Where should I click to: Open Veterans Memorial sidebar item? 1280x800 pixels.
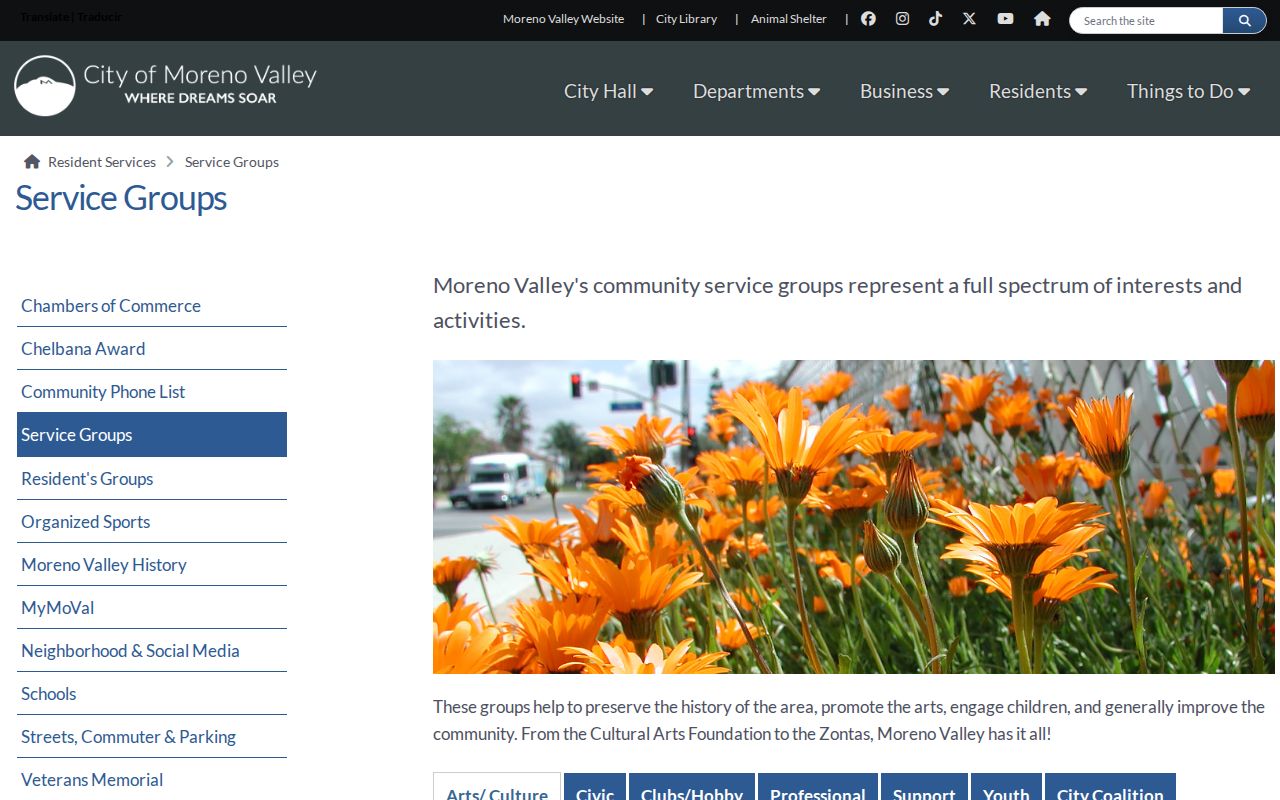click(x=152, y=780)
